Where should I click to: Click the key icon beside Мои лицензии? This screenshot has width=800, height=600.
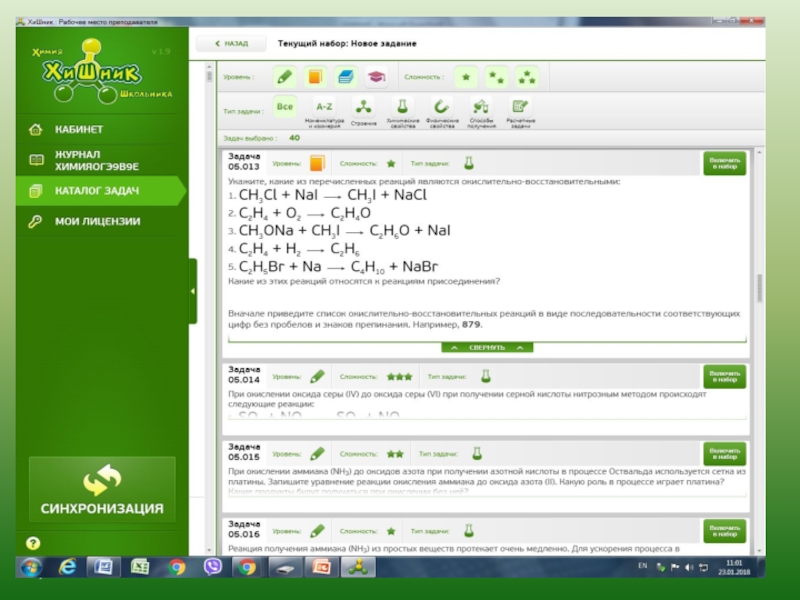[35, 221]
